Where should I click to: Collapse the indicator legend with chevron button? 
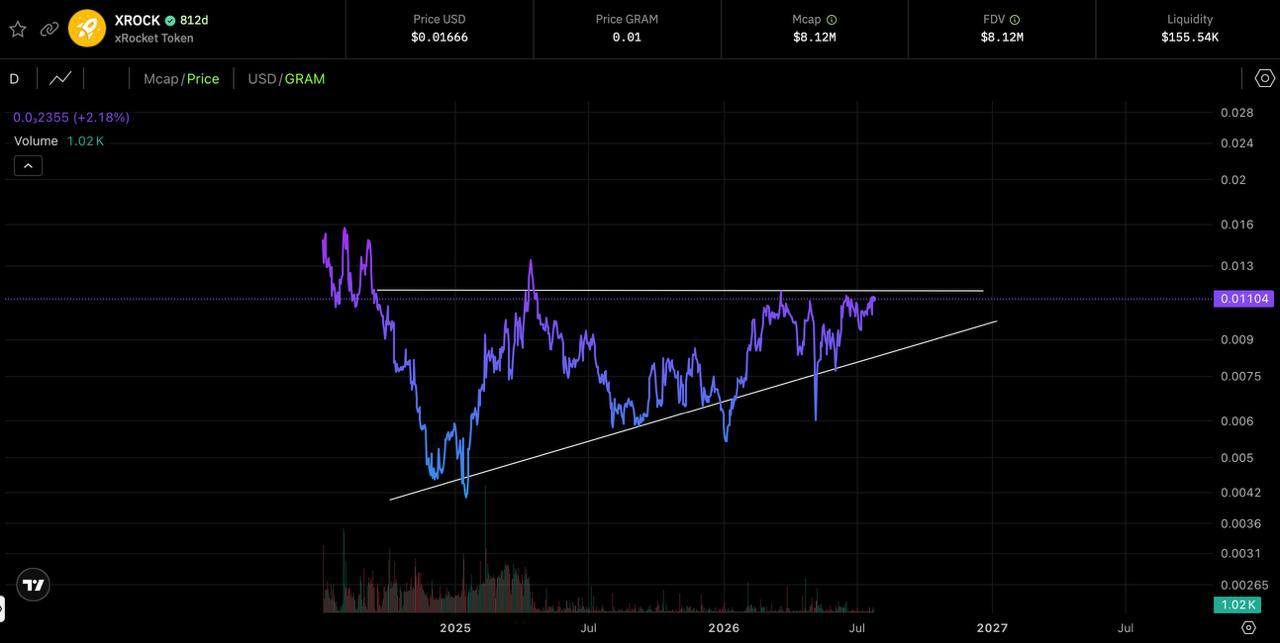pyautogui.click(x=28, y=166)
